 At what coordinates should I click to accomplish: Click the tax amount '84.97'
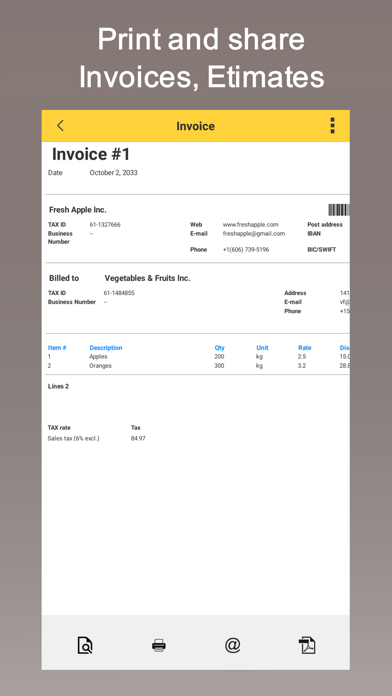138,439
